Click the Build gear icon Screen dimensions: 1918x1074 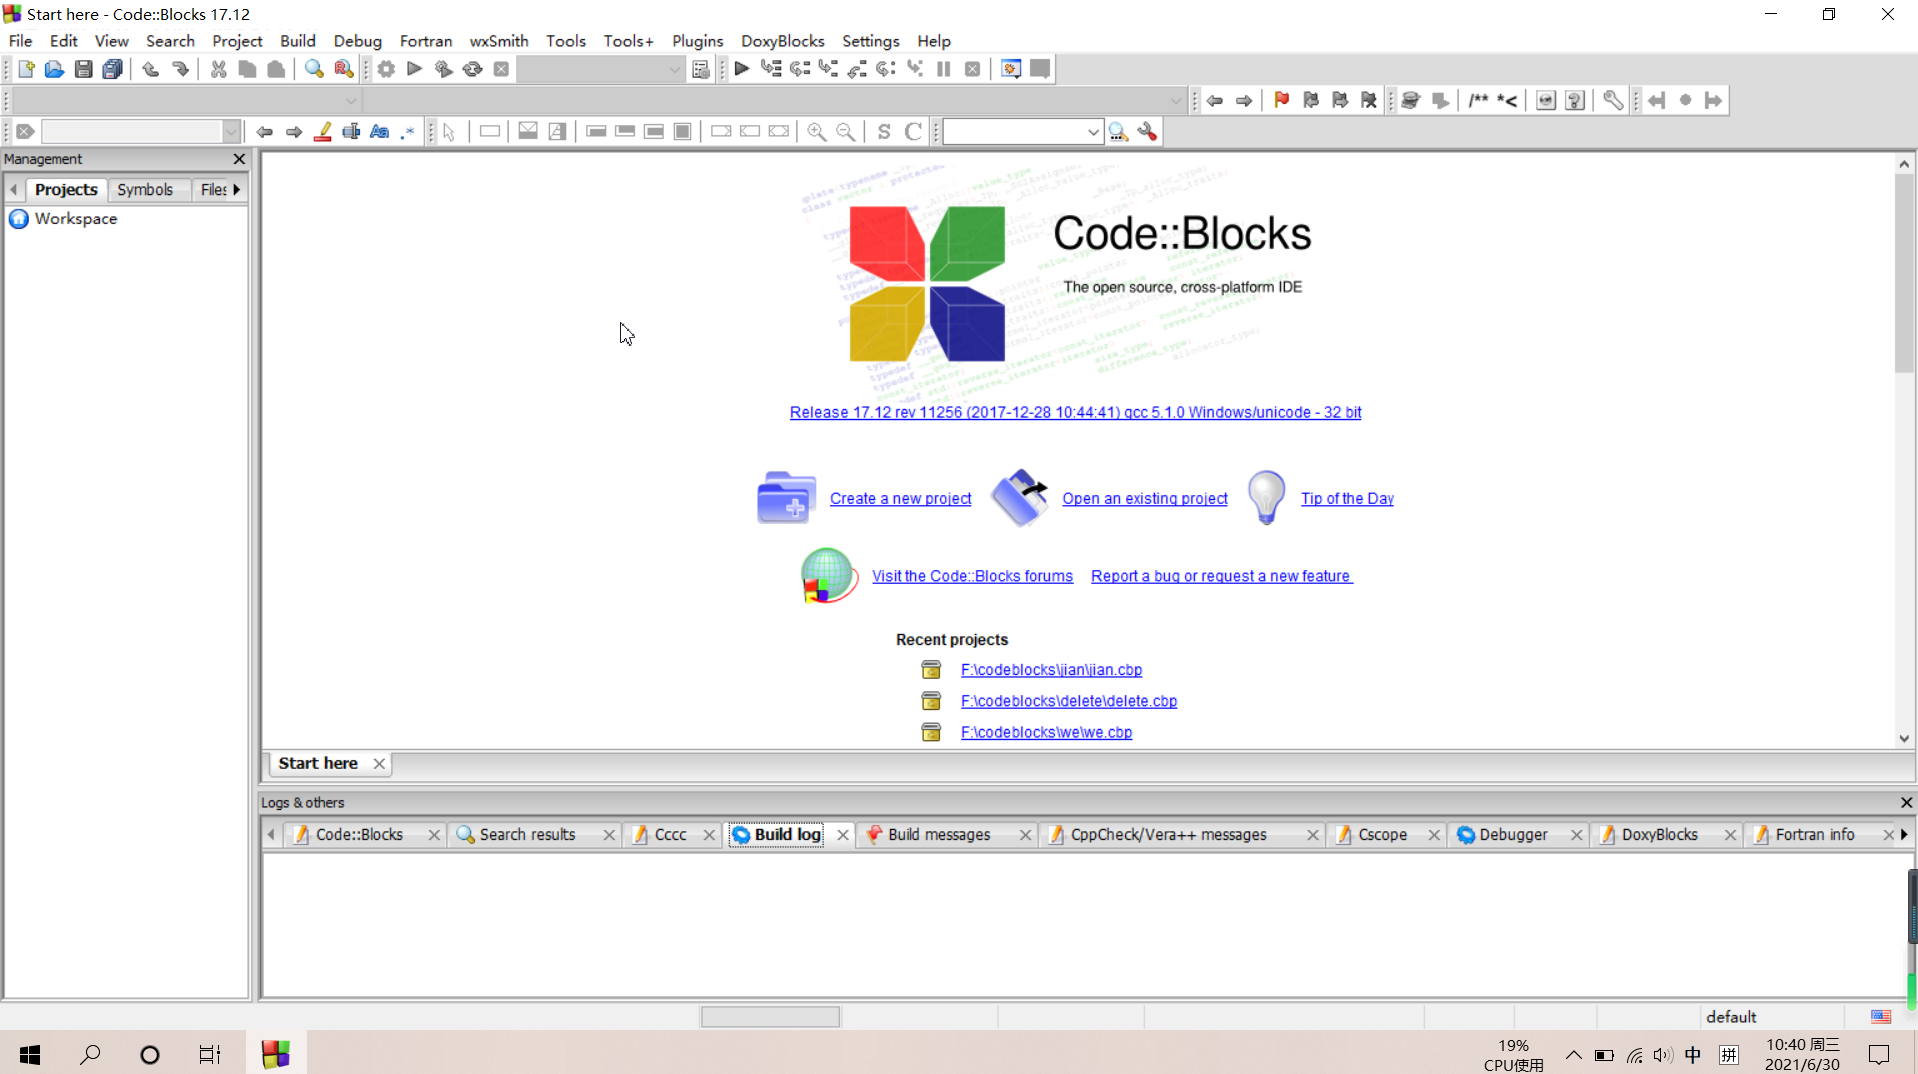tap(386, 69)
